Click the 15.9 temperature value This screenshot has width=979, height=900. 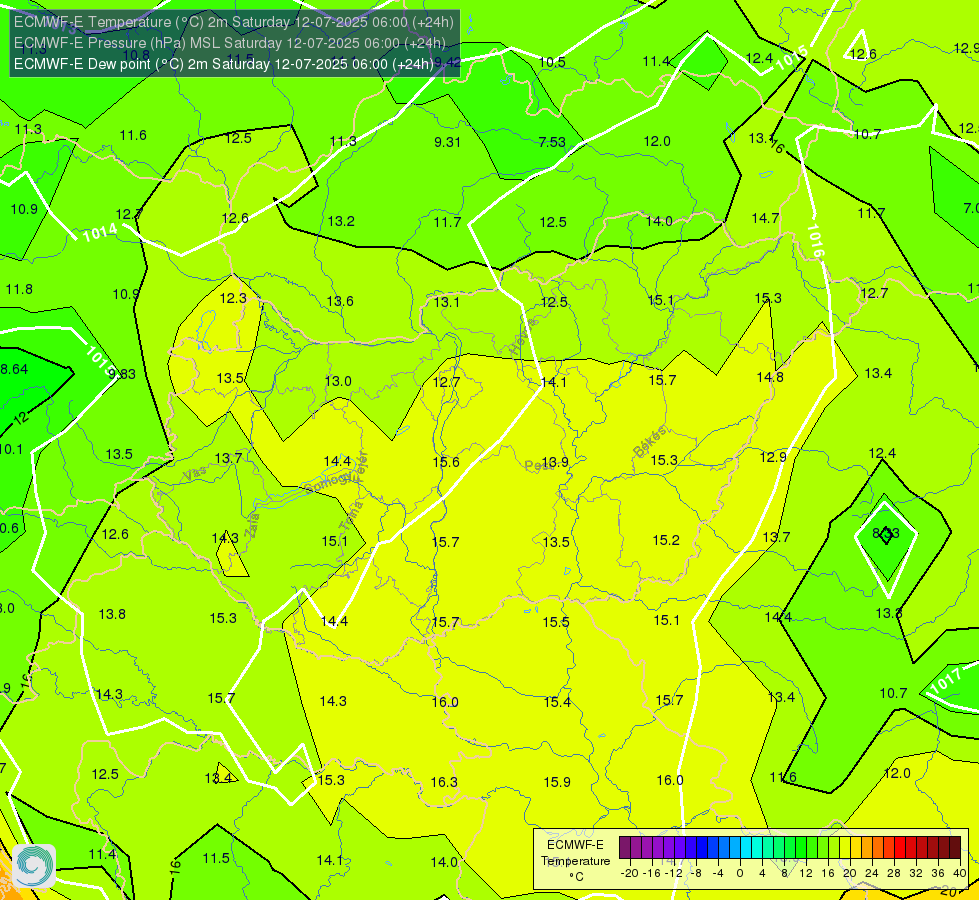tap(557, 782)
